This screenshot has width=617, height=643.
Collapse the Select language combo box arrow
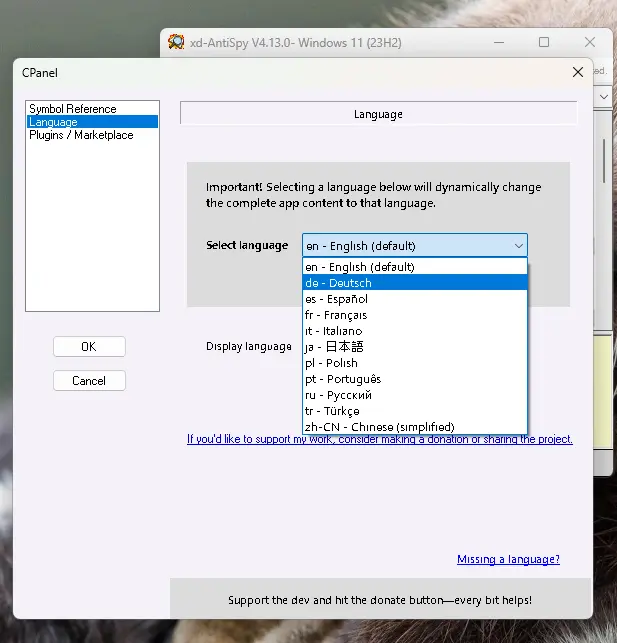pos(518,245)
